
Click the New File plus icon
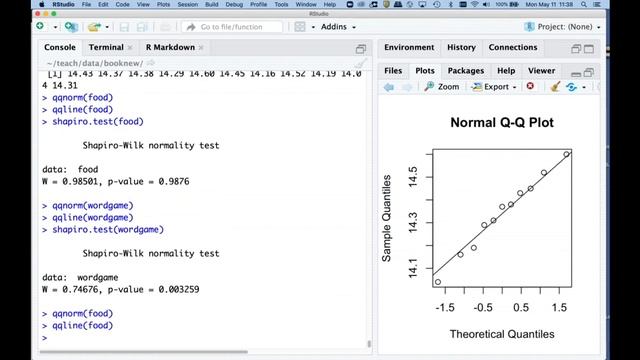point(40,27)
